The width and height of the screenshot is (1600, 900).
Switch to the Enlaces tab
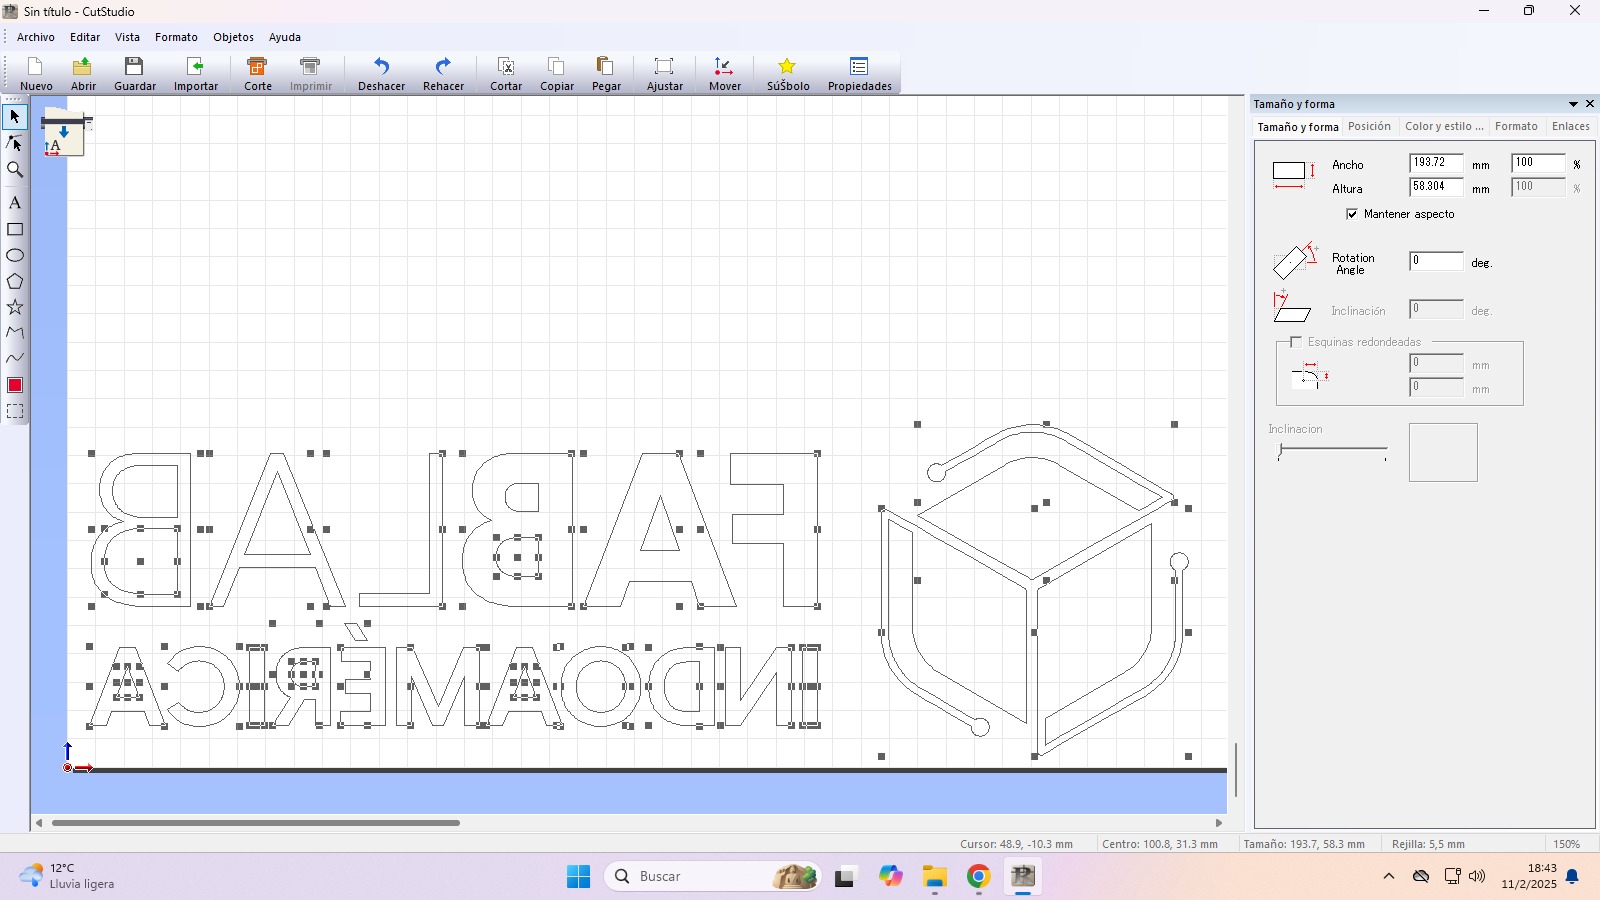(x=1570, y=126)
